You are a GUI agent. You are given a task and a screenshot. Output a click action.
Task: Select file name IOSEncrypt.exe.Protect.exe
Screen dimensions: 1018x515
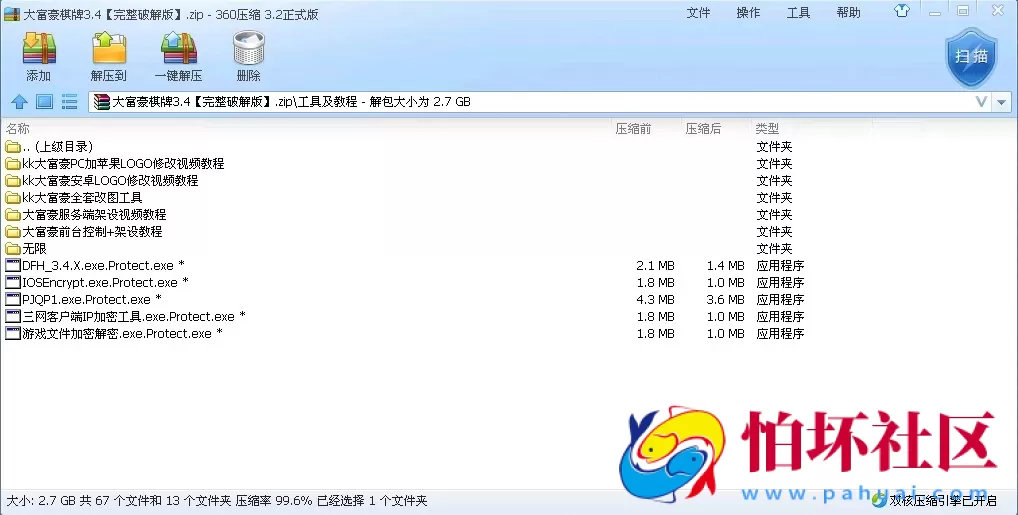click(x=100, y=283)
